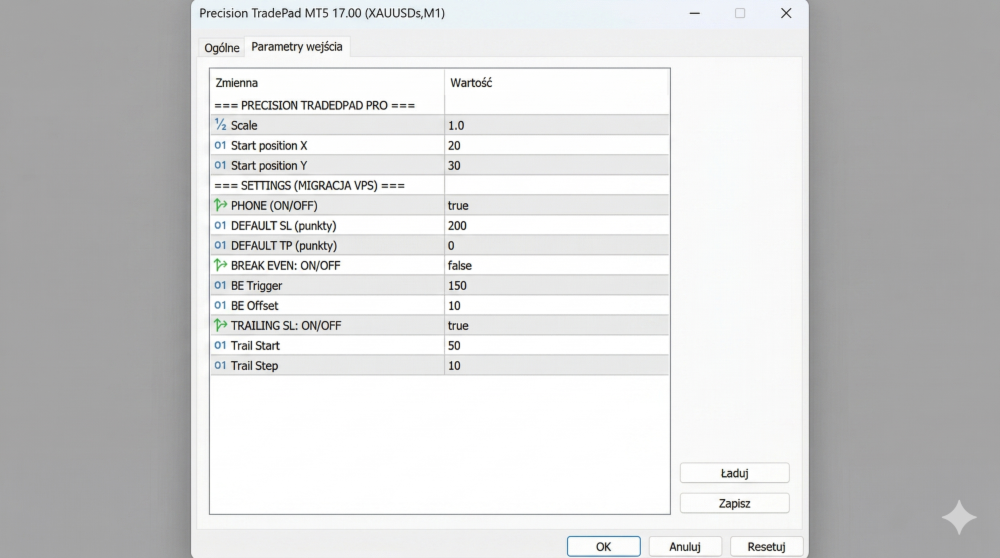
Task: Select the 'DEFAULT TP (punkty)' label
Action: [x=284, y=246]
